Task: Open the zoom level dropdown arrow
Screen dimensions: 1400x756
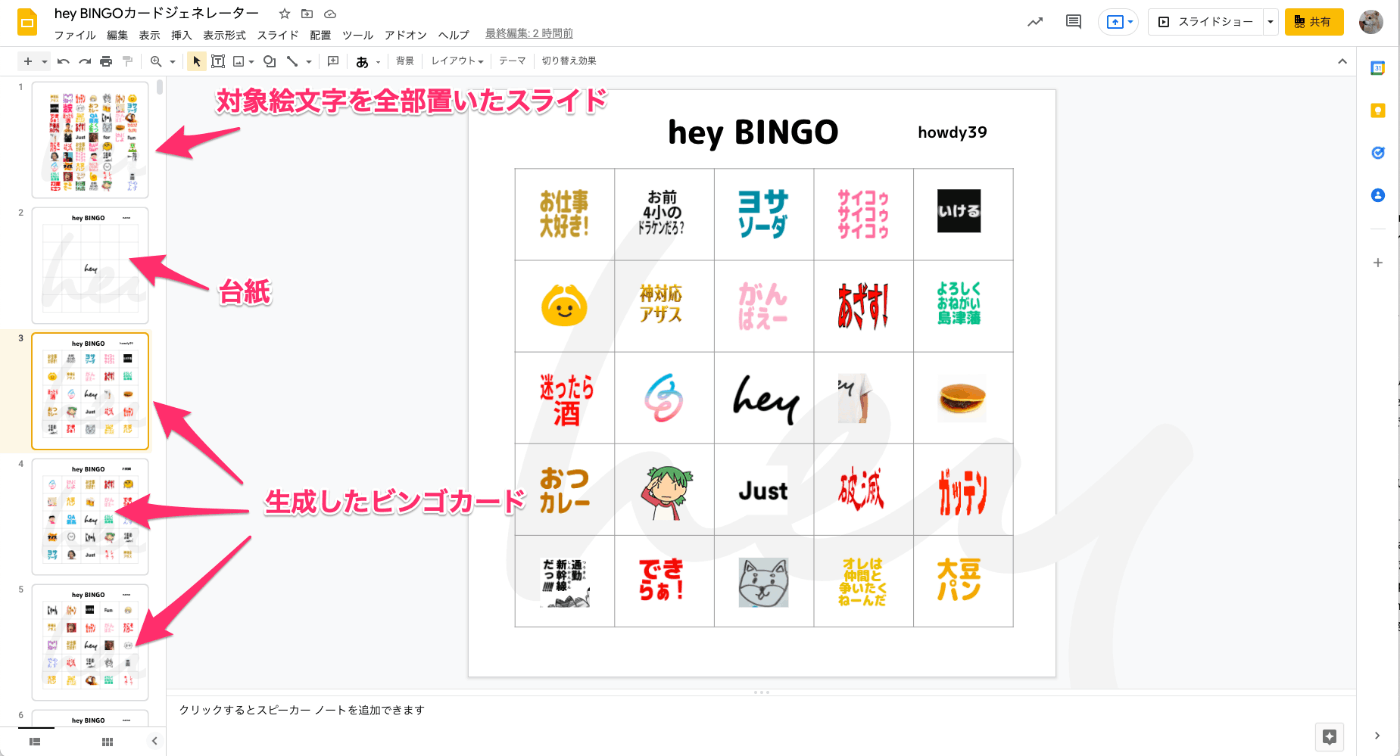Action: tap(172, 61)
